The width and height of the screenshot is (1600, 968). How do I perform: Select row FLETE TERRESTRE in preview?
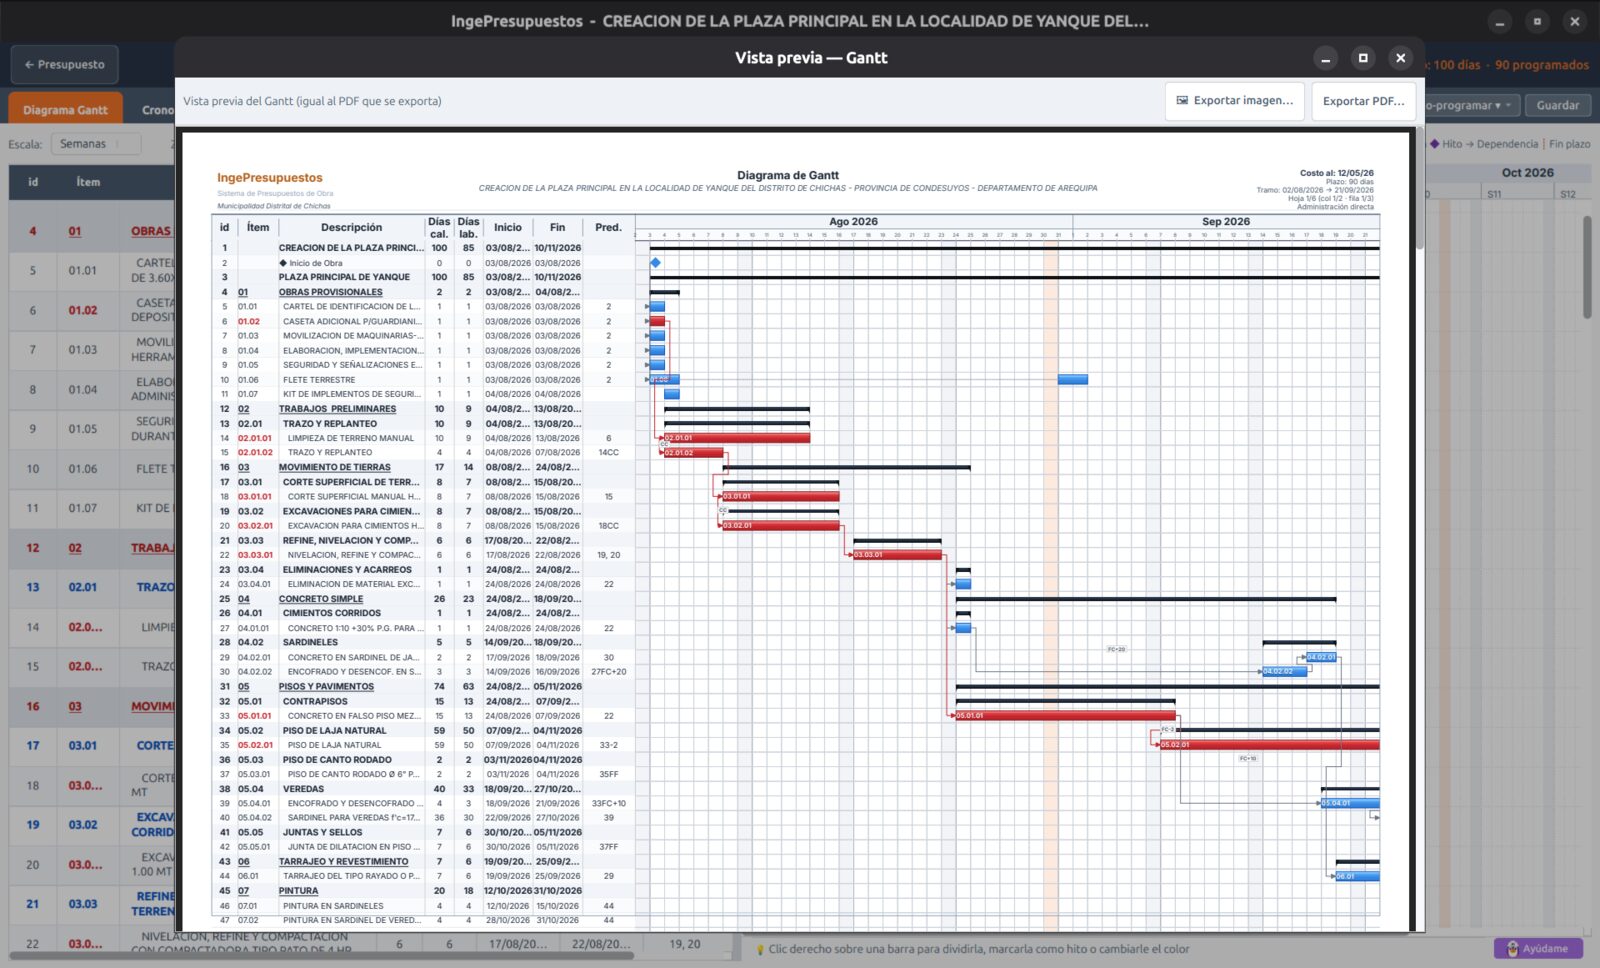tap(423, 380)
